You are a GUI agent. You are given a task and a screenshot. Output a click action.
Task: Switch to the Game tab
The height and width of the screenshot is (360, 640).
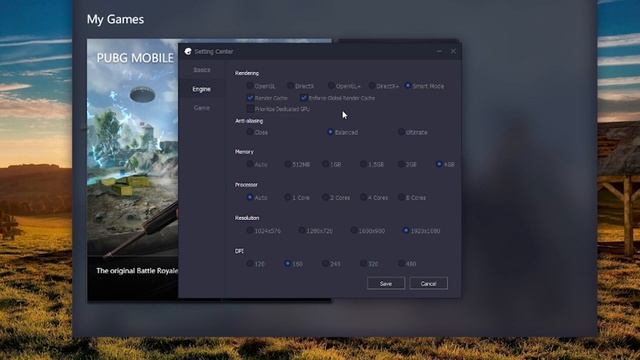[x=202, y=108]
